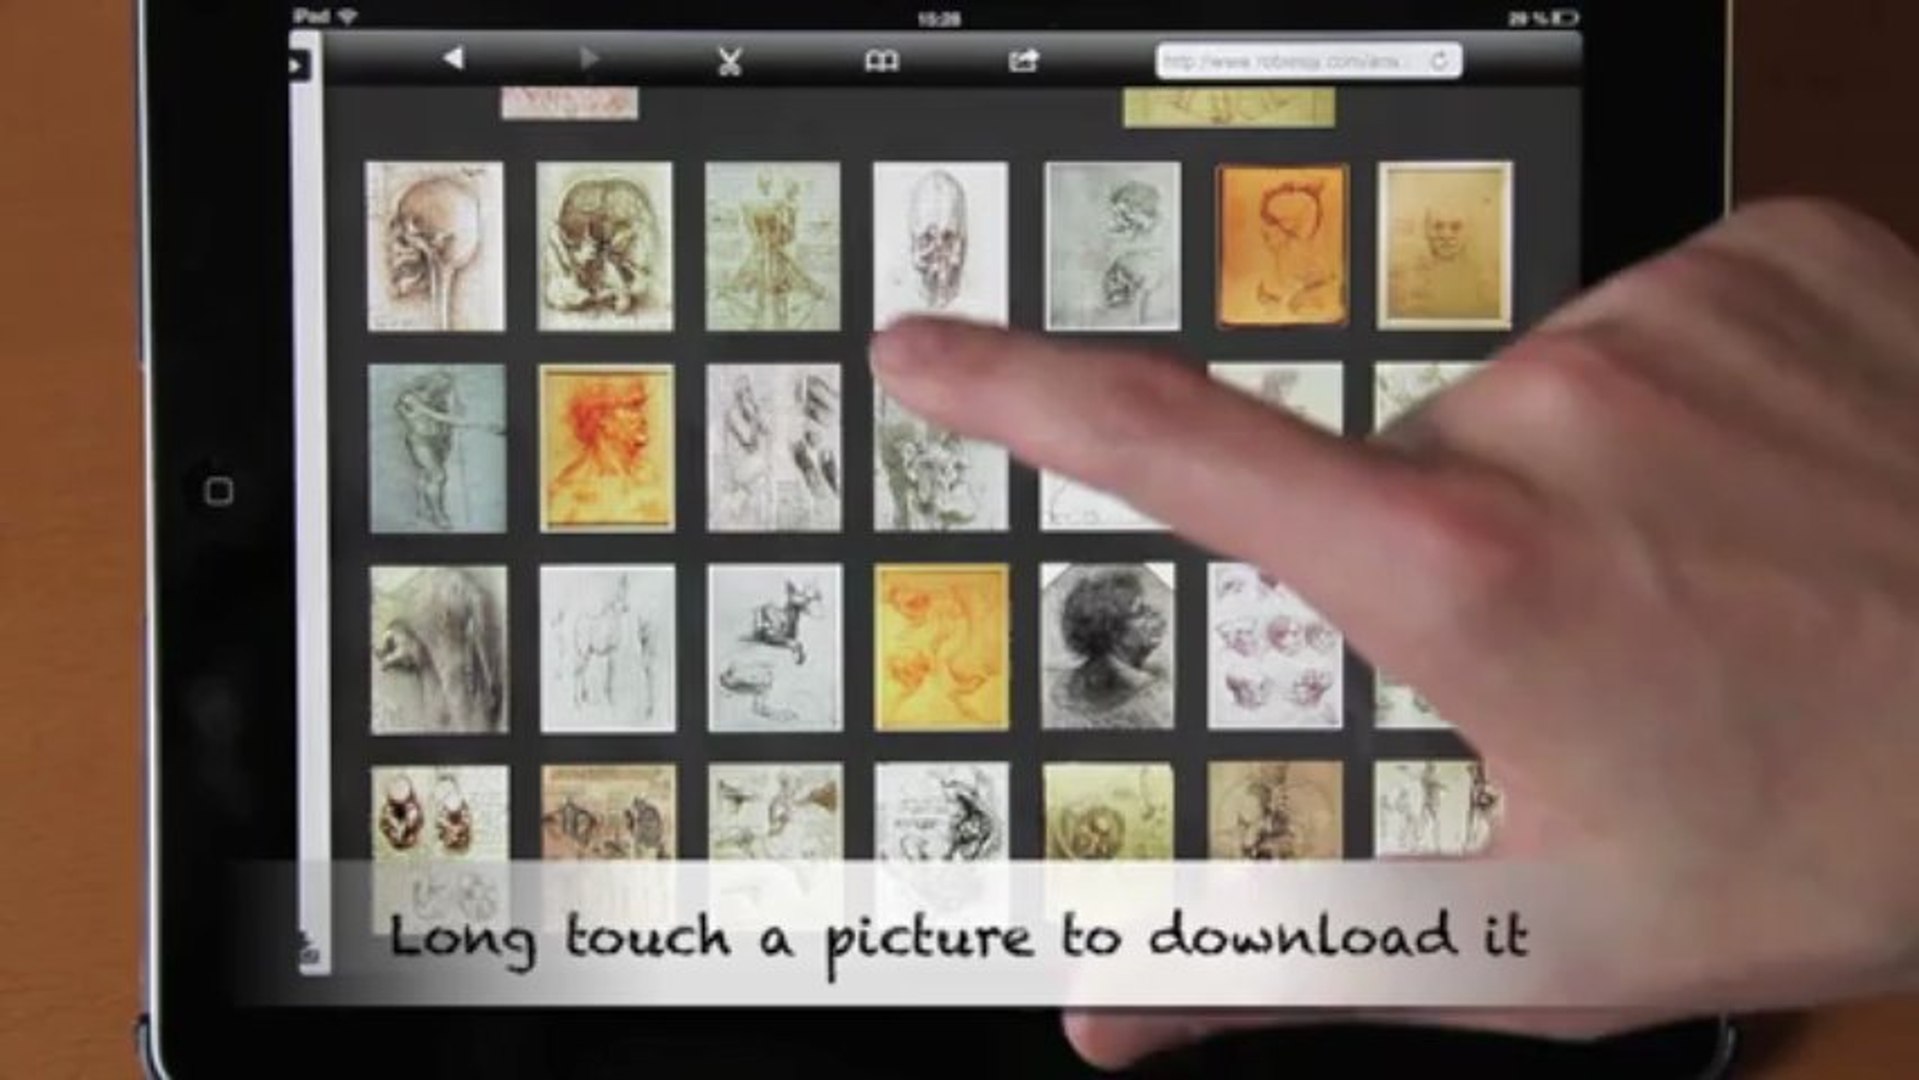Open the dark charcoal head profile thumbnail
1919x1080 pixels.
(1108, 646)
